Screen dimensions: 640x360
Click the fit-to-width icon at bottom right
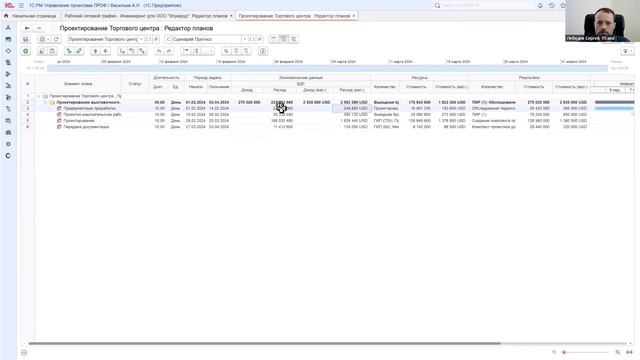click(629, 352)
